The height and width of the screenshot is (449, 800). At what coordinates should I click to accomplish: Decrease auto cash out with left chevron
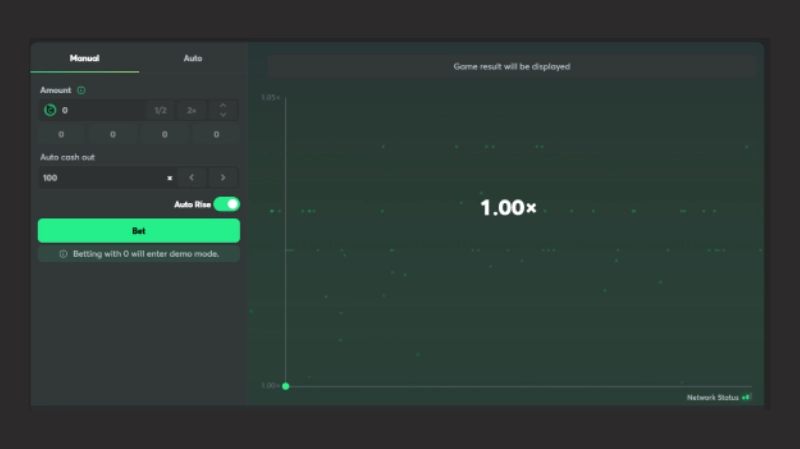(192, 178)
